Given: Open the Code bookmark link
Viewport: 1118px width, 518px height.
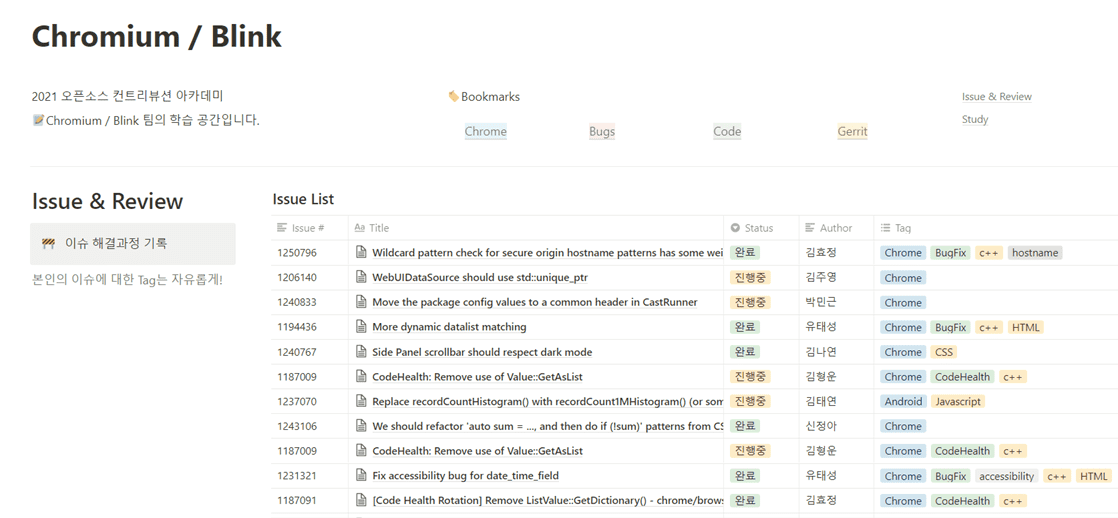Looking at the screenshot, I should coord(727,131).
